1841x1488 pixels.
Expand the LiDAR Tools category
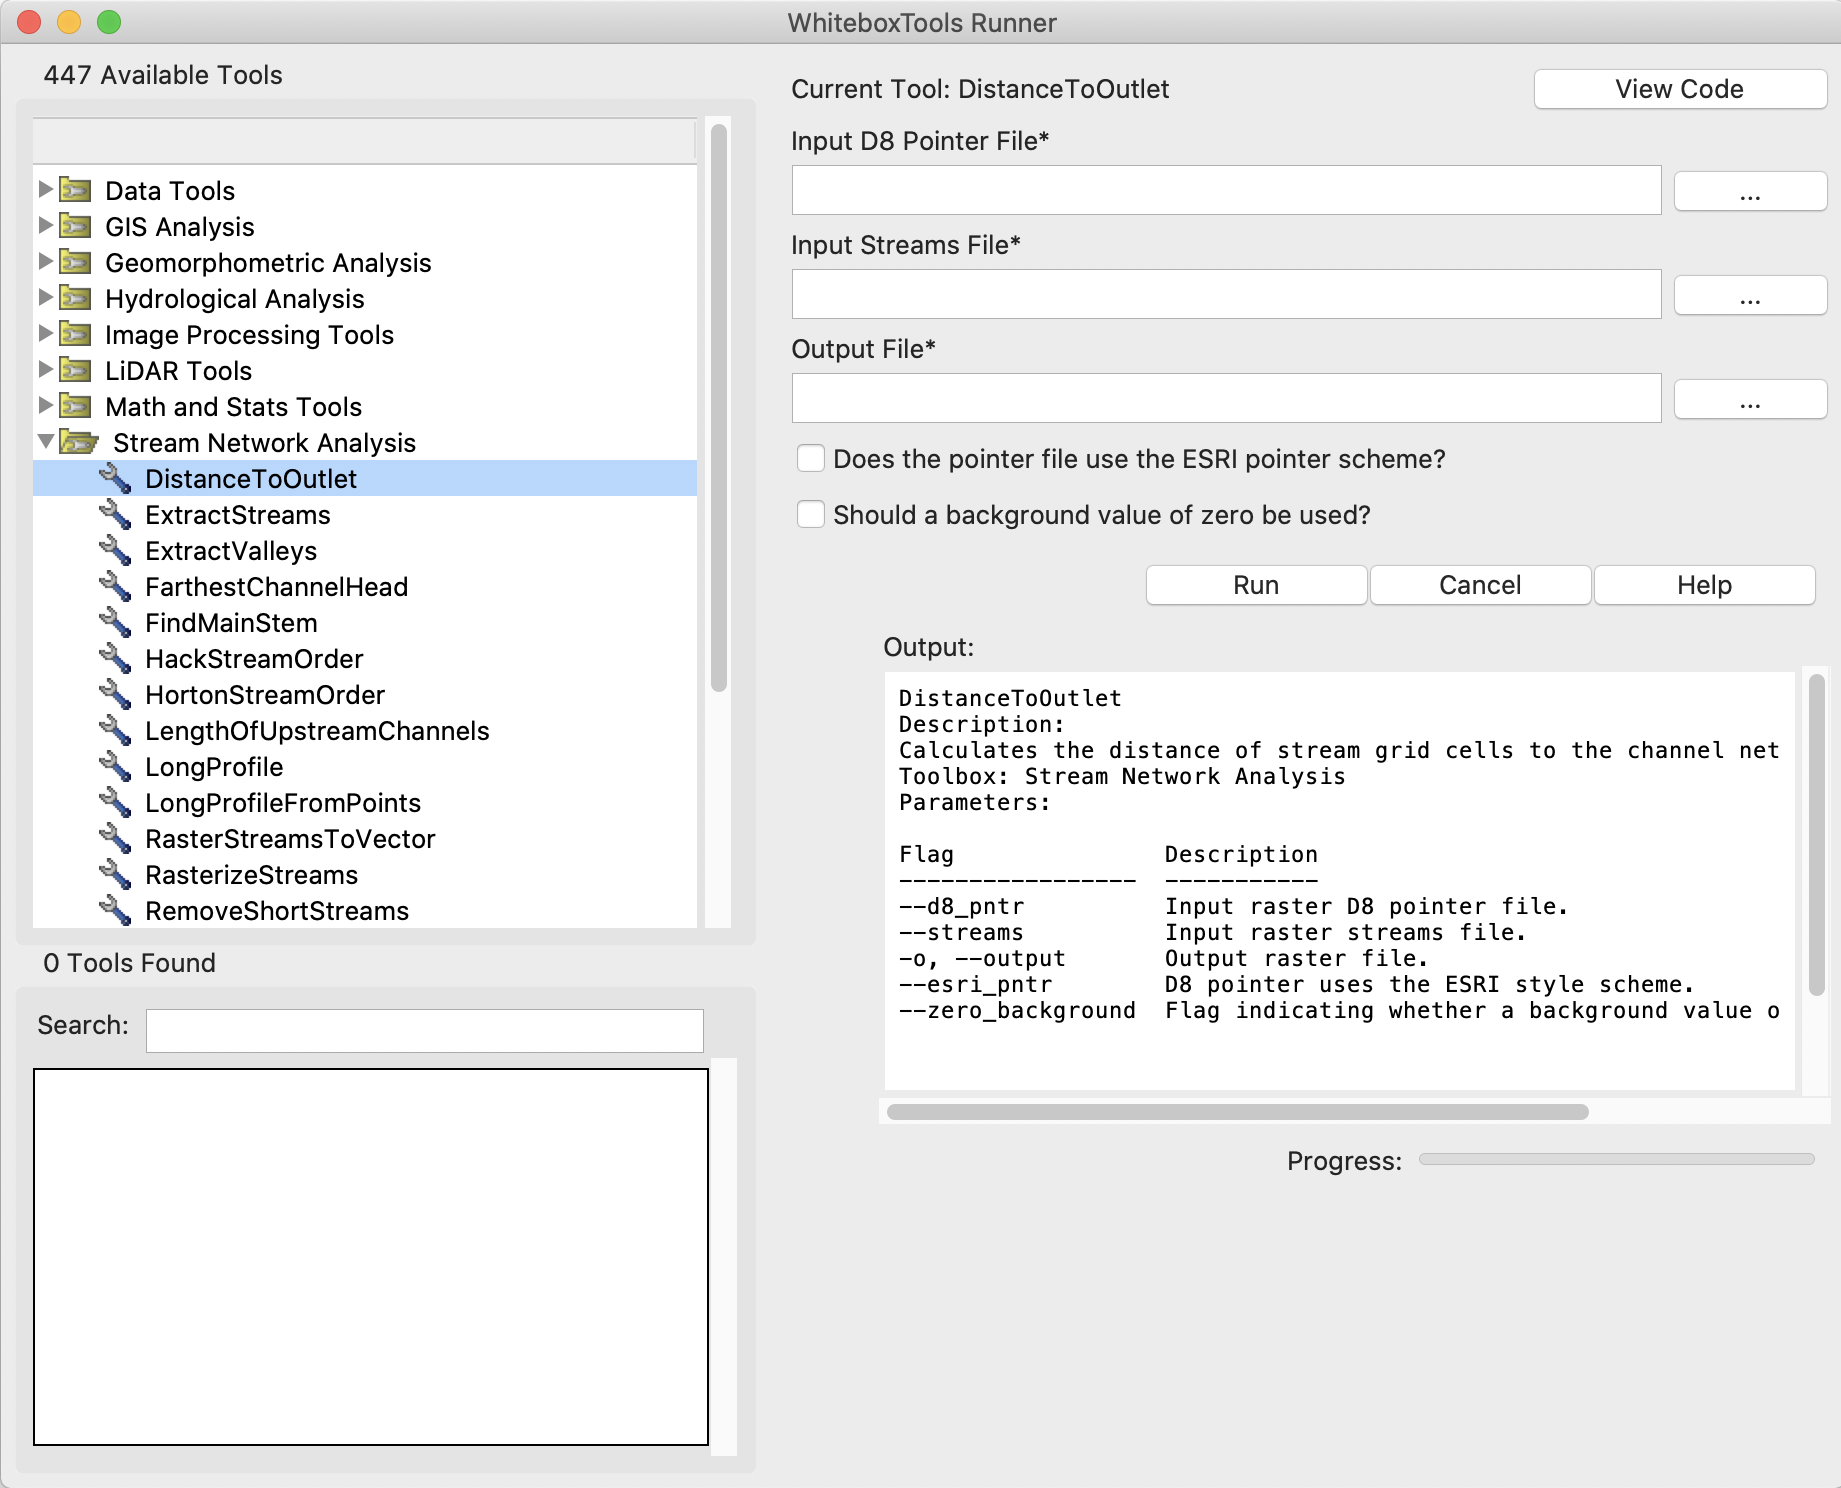pyautogui.click(x=45, y=369)
